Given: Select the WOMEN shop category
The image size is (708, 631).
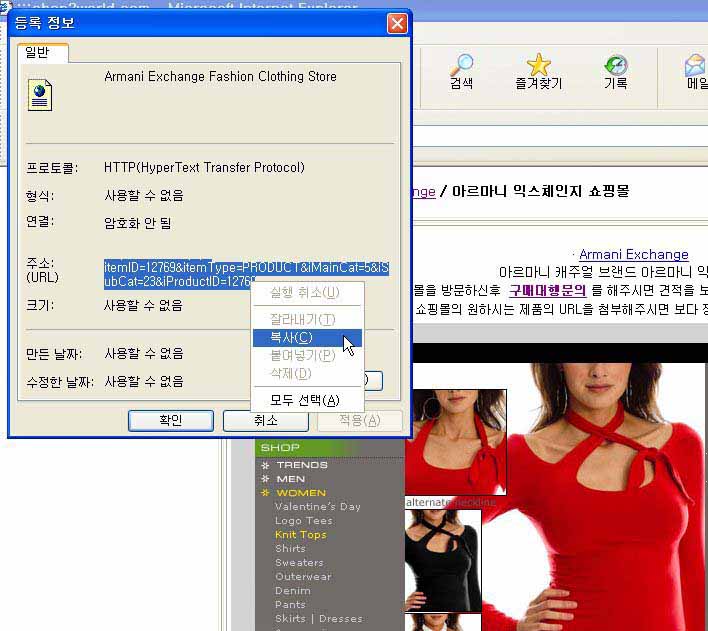Looking at the screenshot, I should click(x=300, y=493).
